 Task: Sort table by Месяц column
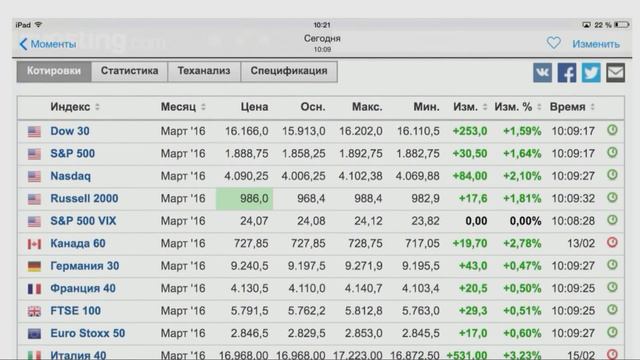coord(183,107)
